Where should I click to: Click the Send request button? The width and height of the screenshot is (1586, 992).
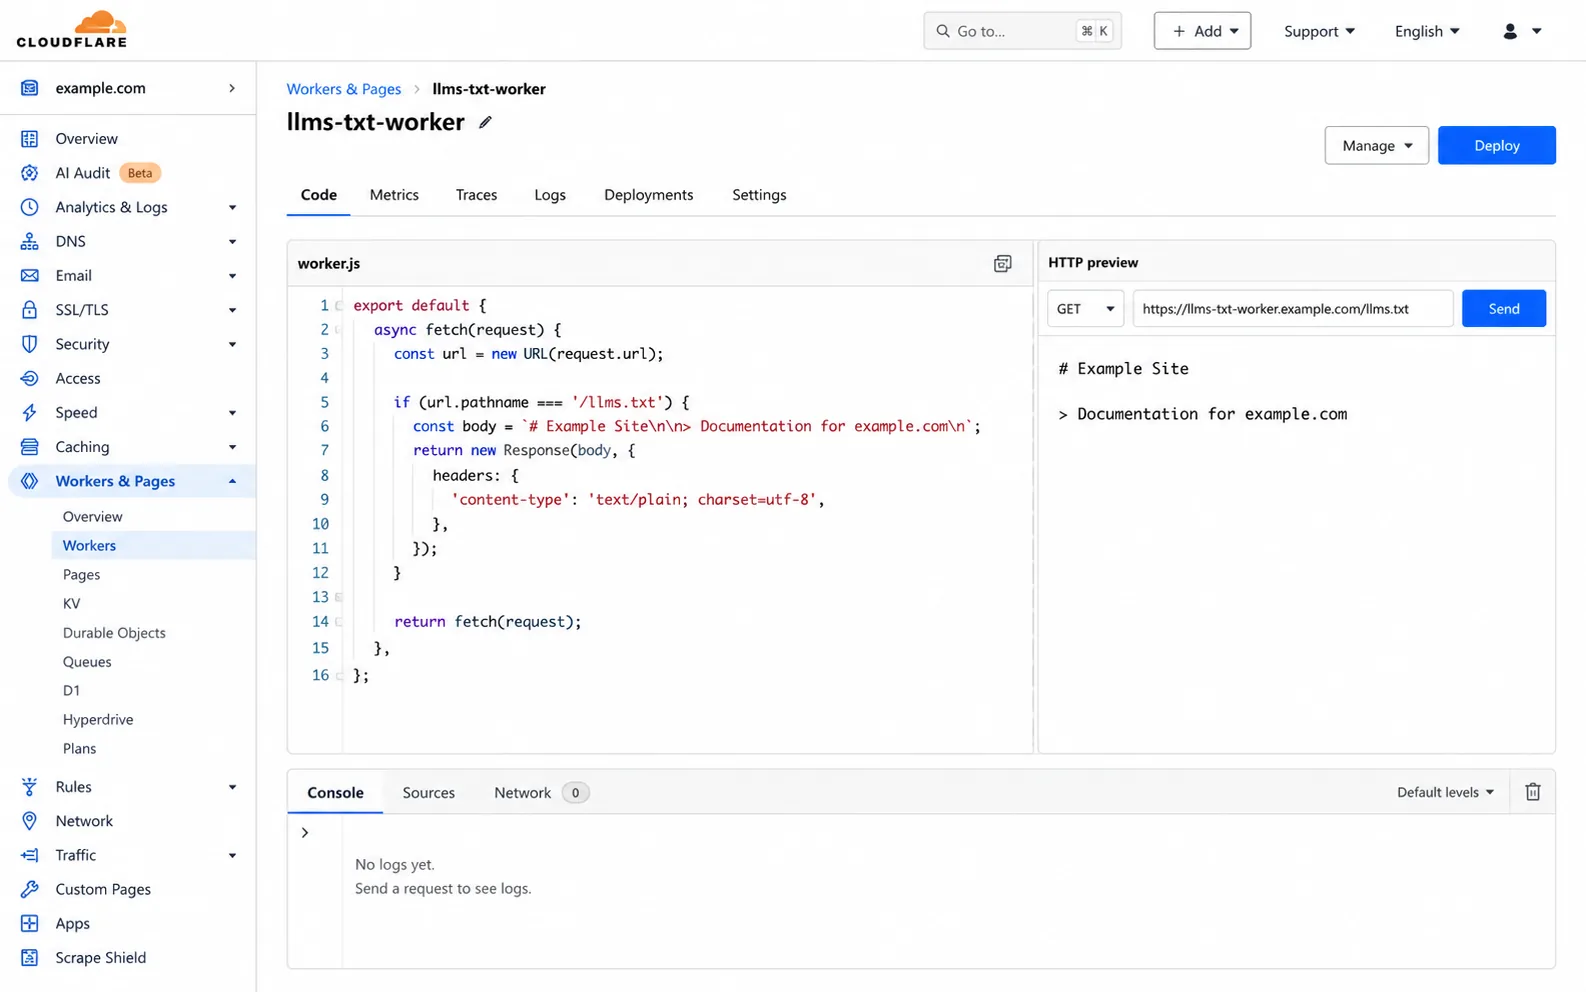(x=1503, y=308)
